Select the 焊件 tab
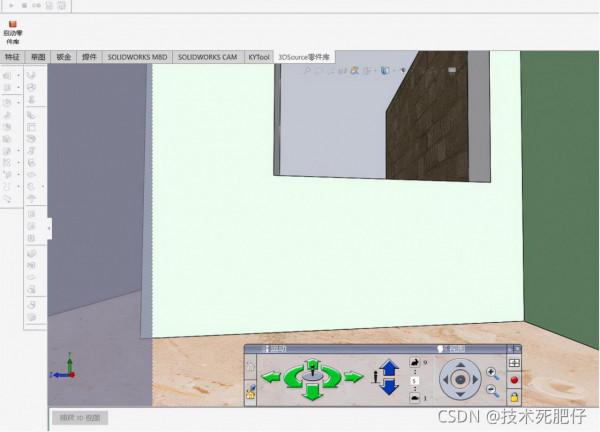Image resolution: width=600 pixels, height=432 pixels. (89, 57)
